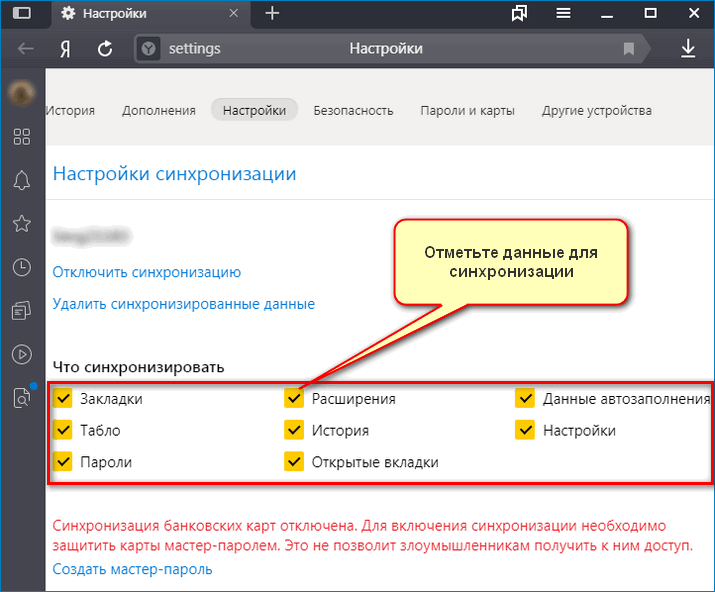
Task: Open the stacked pages icon in sidebar
Action: tap(21, 311)
